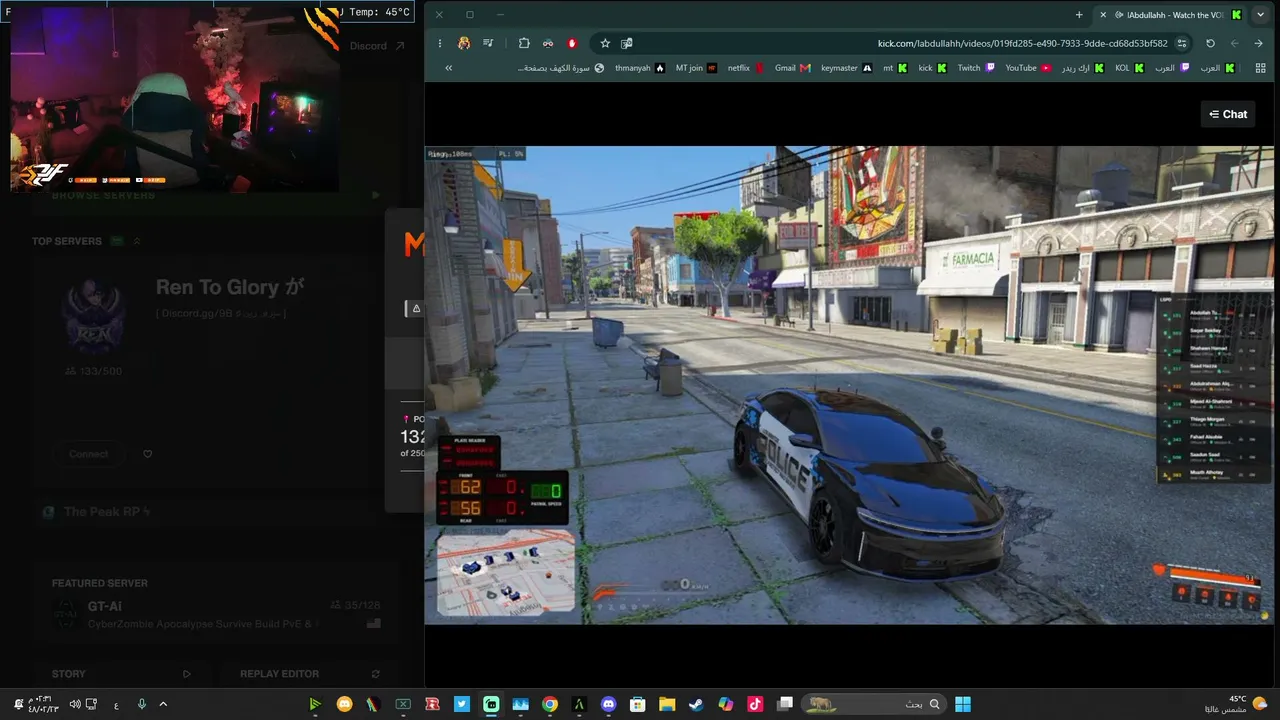Show hidden system tray icons
Screen dimensions: 1280x720
tap(163, 704)
